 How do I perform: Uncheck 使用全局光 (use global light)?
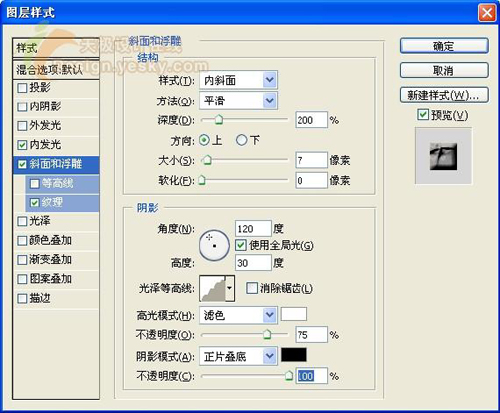point(240,245)
